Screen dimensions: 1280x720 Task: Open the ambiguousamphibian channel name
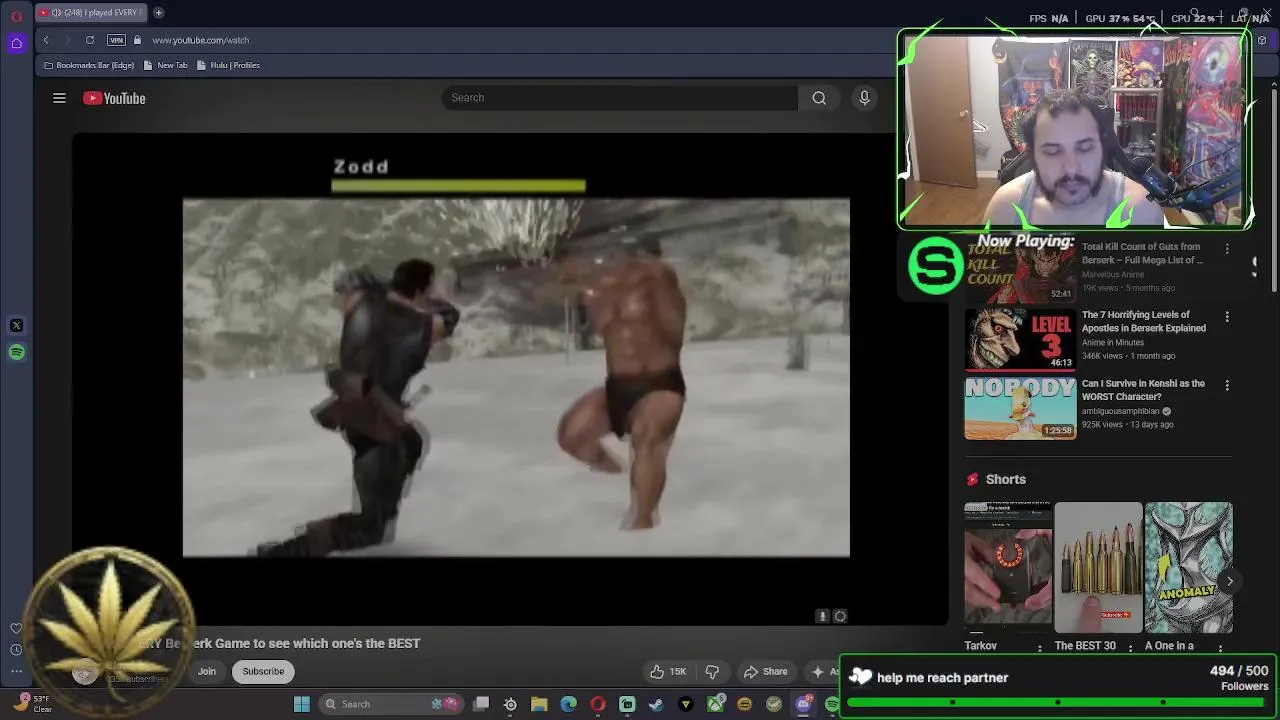click(x=1120, y=411)
